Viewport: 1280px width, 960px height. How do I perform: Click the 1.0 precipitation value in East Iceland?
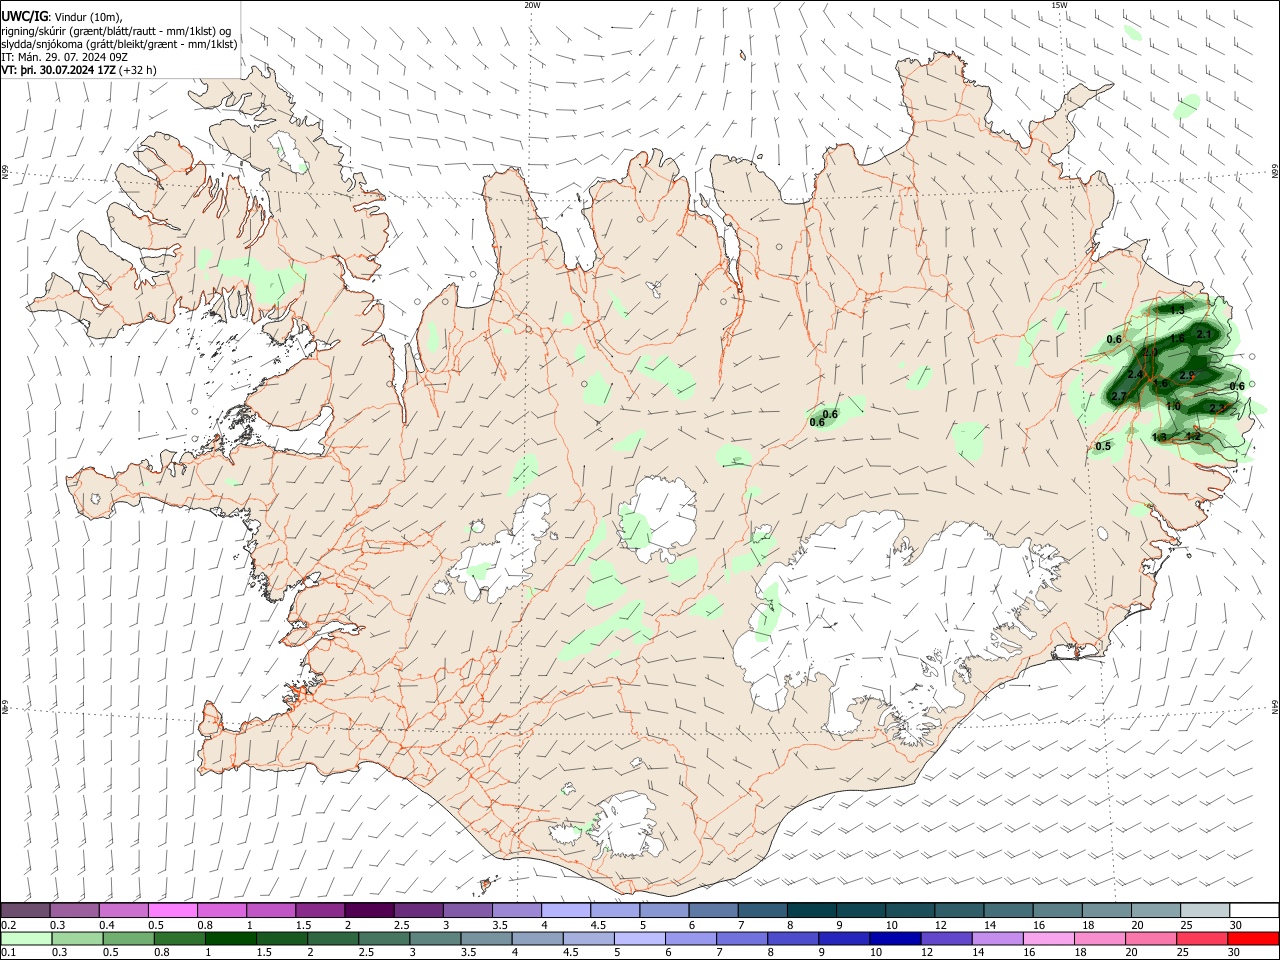(1173, 407)
